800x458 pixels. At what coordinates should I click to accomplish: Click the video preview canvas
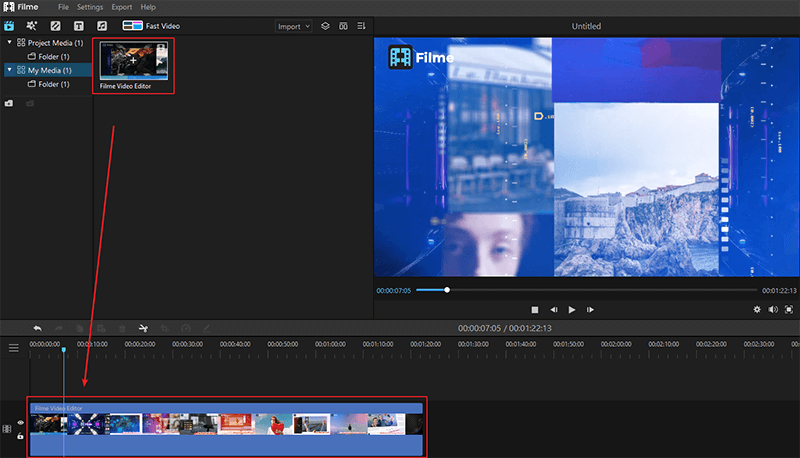[x=587, y=157]
